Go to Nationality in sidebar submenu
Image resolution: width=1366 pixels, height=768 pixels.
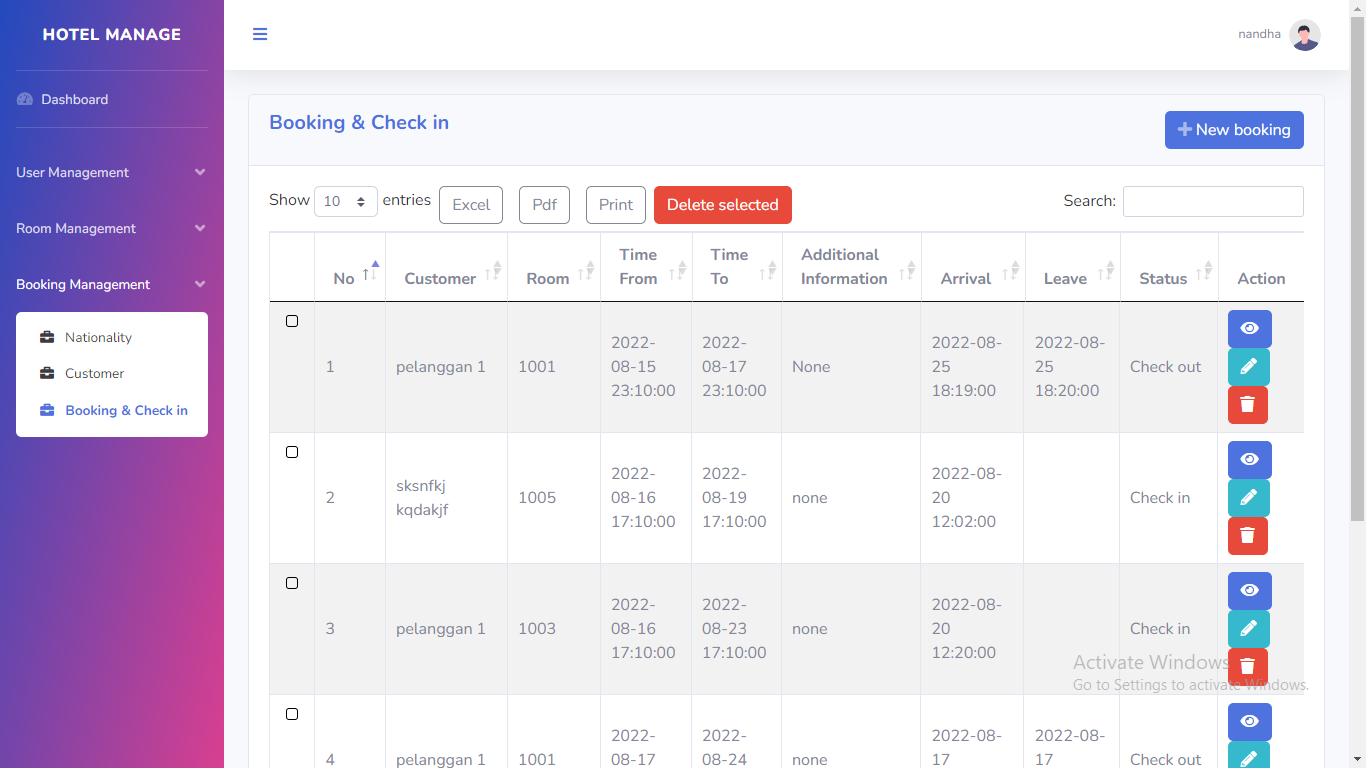tap(98, 338)
